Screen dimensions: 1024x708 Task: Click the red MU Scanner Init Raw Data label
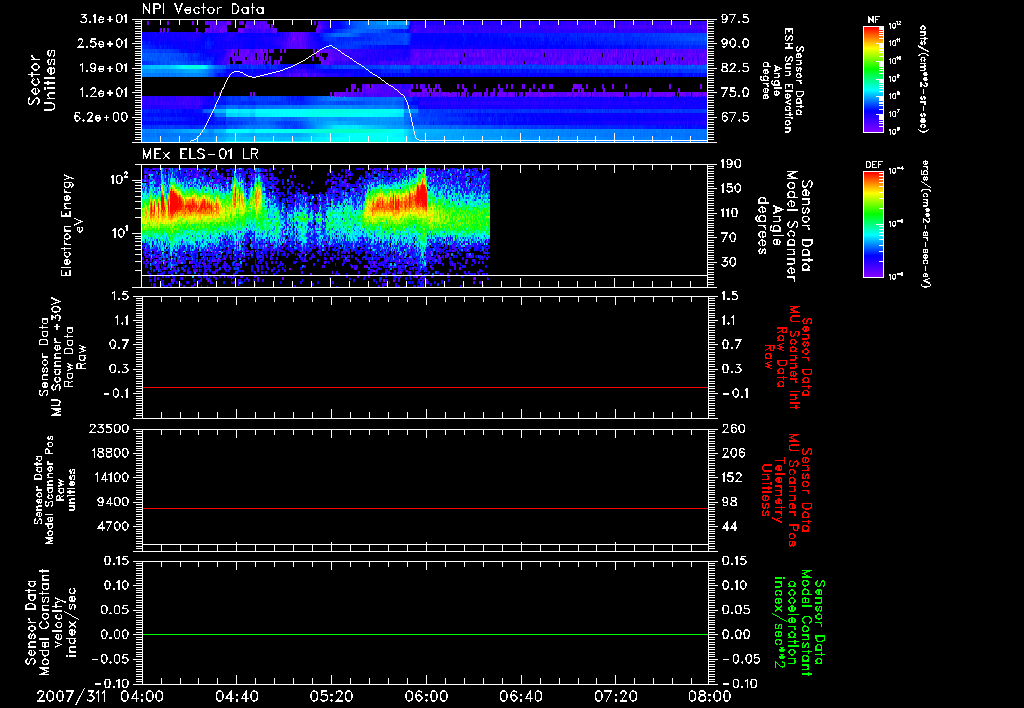(x=786, y=357)
